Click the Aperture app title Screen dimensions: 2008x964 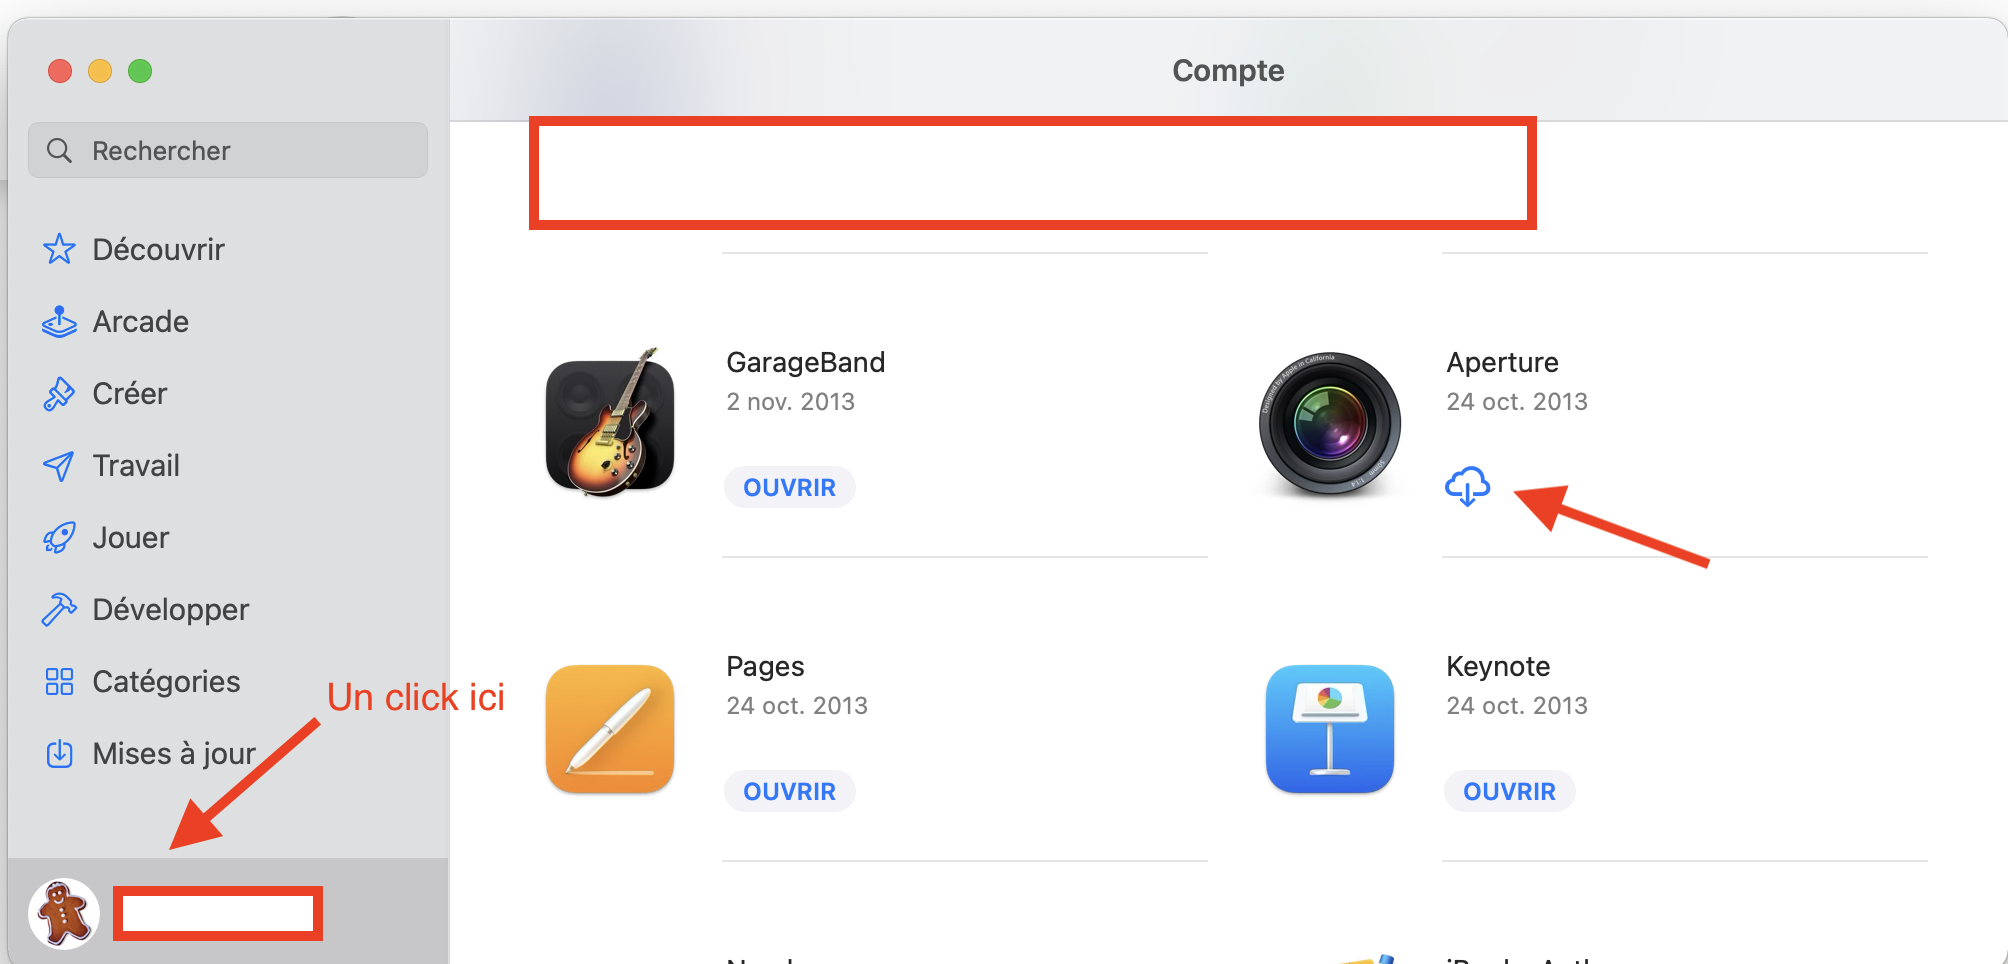[x=1502, y=362]
